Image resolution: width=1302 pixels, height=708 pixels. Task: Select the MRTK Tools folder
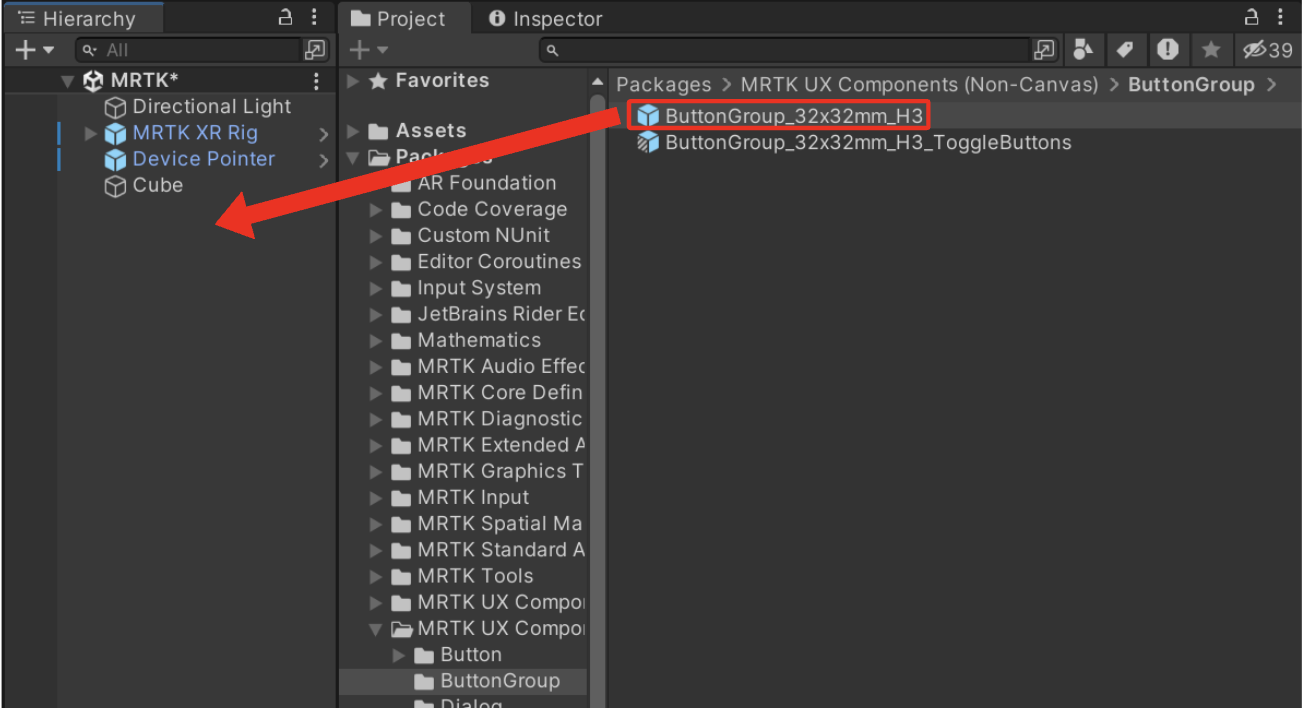pos(475,576)
